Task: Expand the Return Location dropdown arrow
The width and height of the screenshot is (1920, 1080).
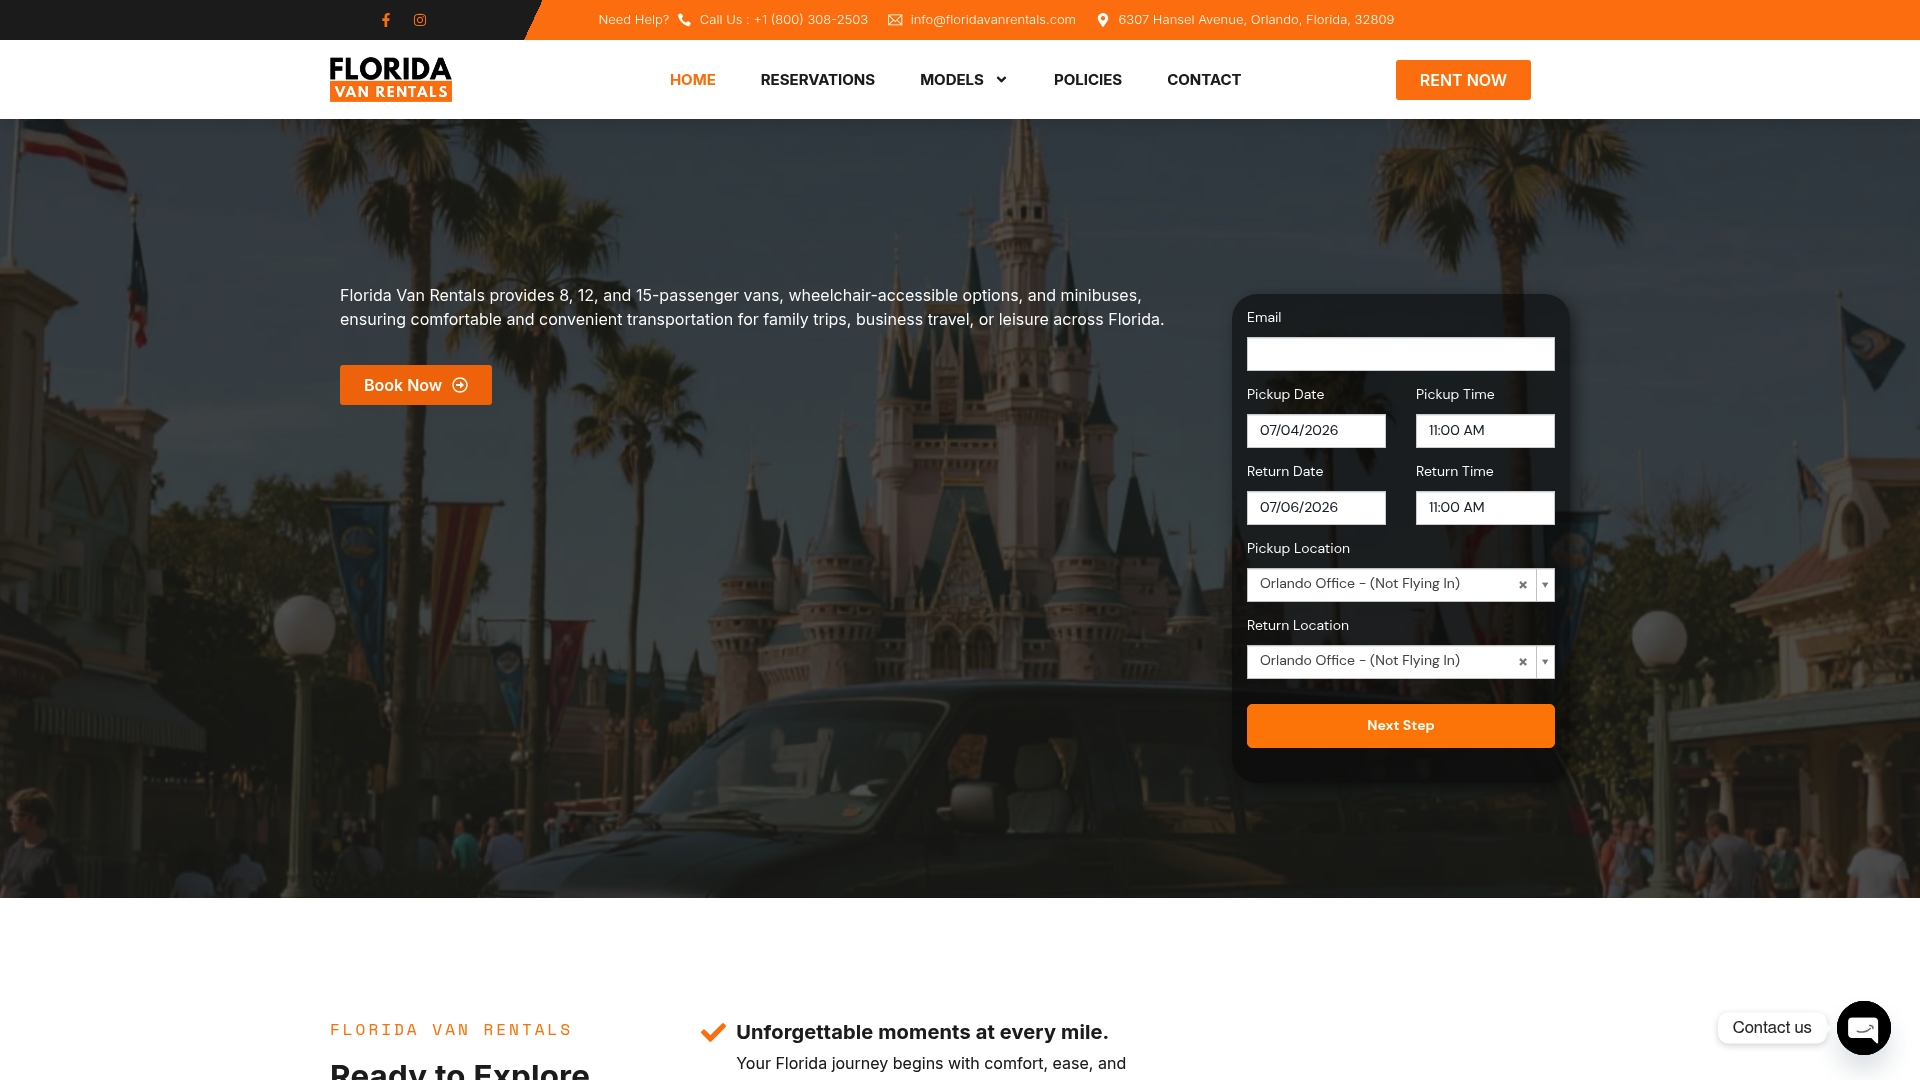Action: (x=1545, y=662)
